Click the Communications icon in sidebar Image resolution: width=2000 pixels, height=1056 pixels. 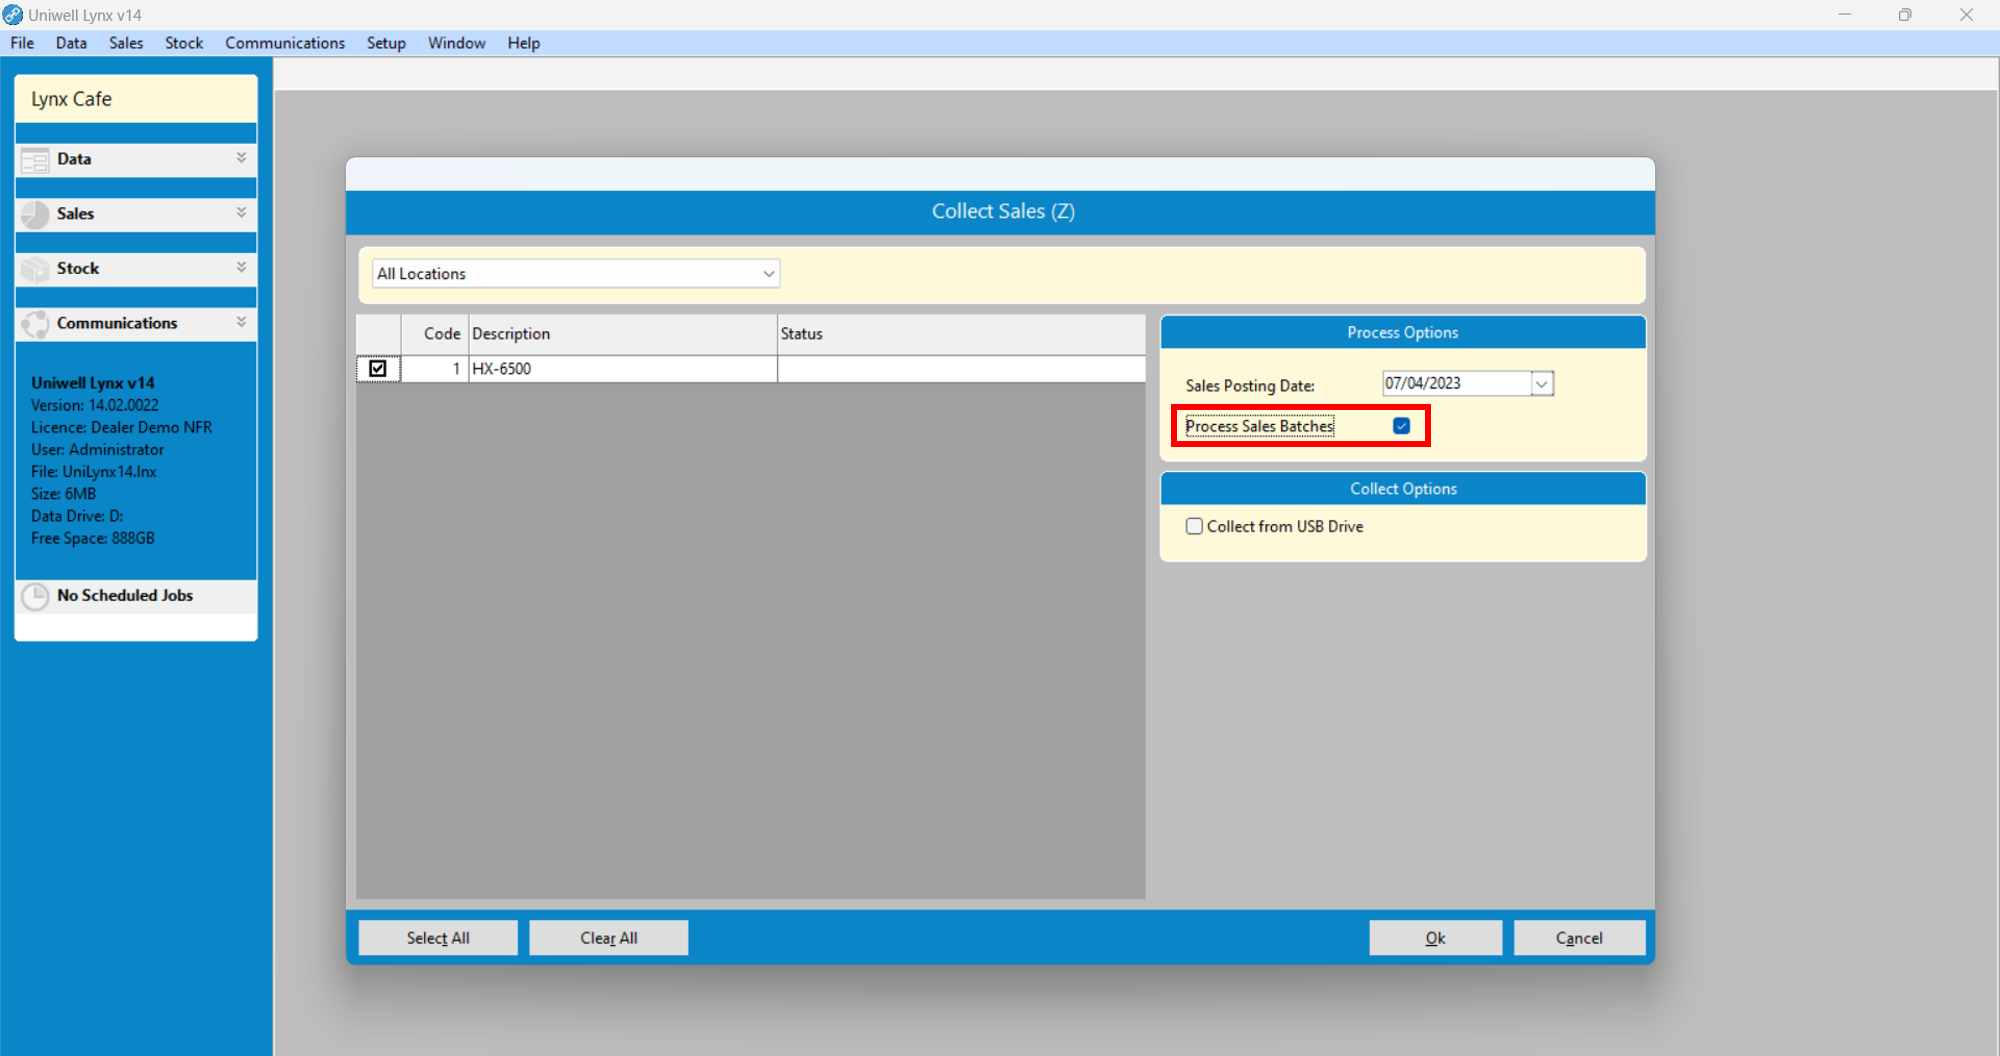(x=35, y=324)
